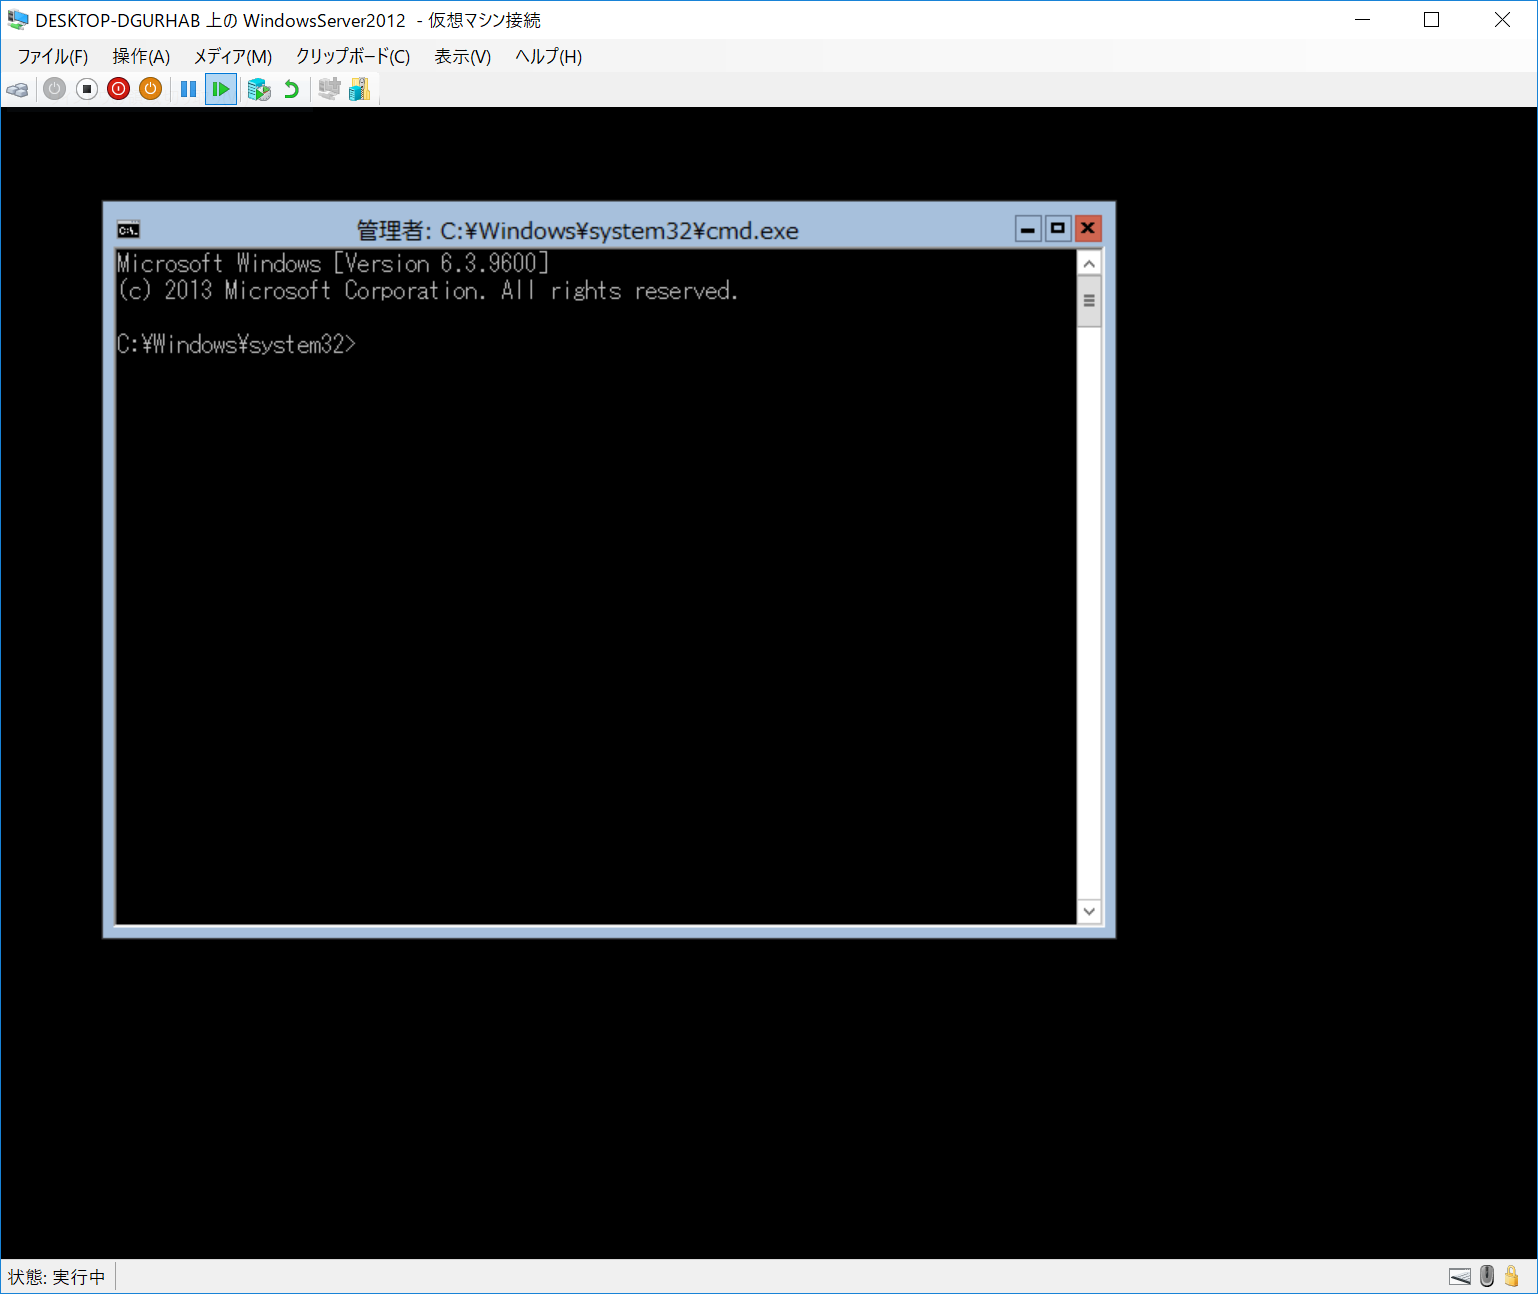Open the 表示(V) menu
Viewport: 1538px width, 1294px height.
pyautogui.click(x=461, y=57)
